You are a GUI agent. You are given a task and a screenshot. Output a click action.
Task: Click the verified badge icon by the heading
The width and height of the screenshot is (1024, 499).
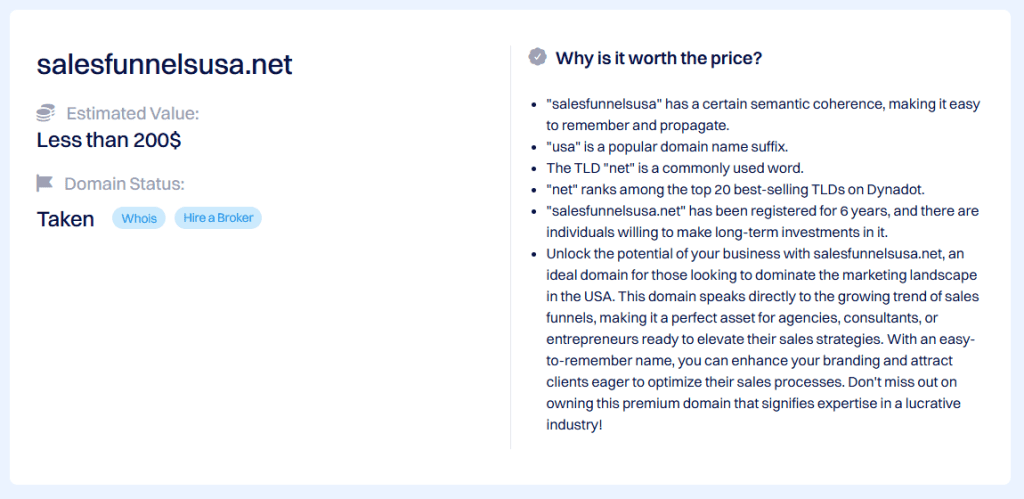pyautogui.click(x=537, y=57)
